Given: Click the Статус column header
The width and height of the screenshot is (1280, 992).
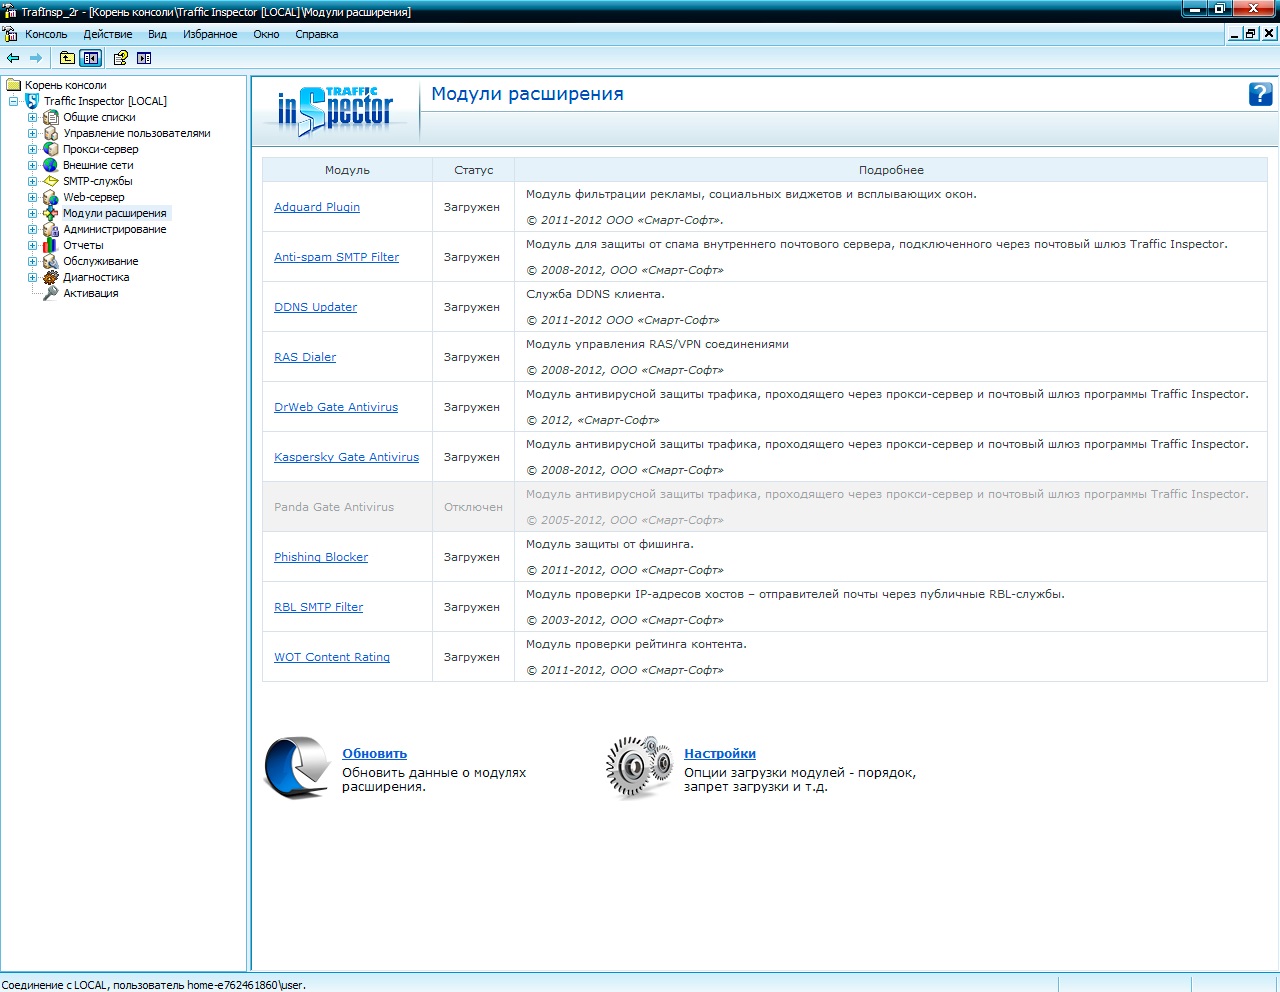Looking at the screenshot, I should pos(473,170).
